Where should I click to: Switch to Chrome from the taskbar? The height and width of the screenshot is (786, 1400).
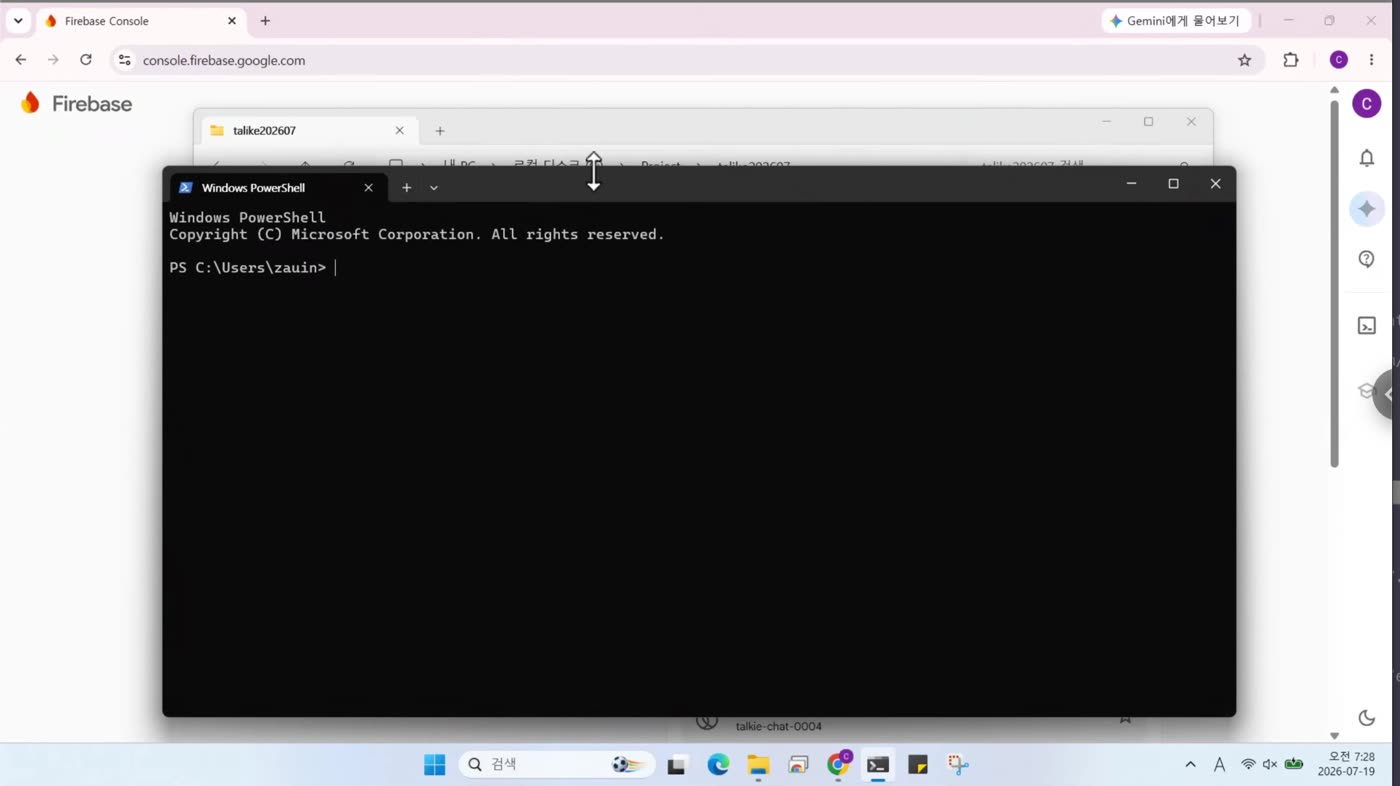(x=838, y=765)
